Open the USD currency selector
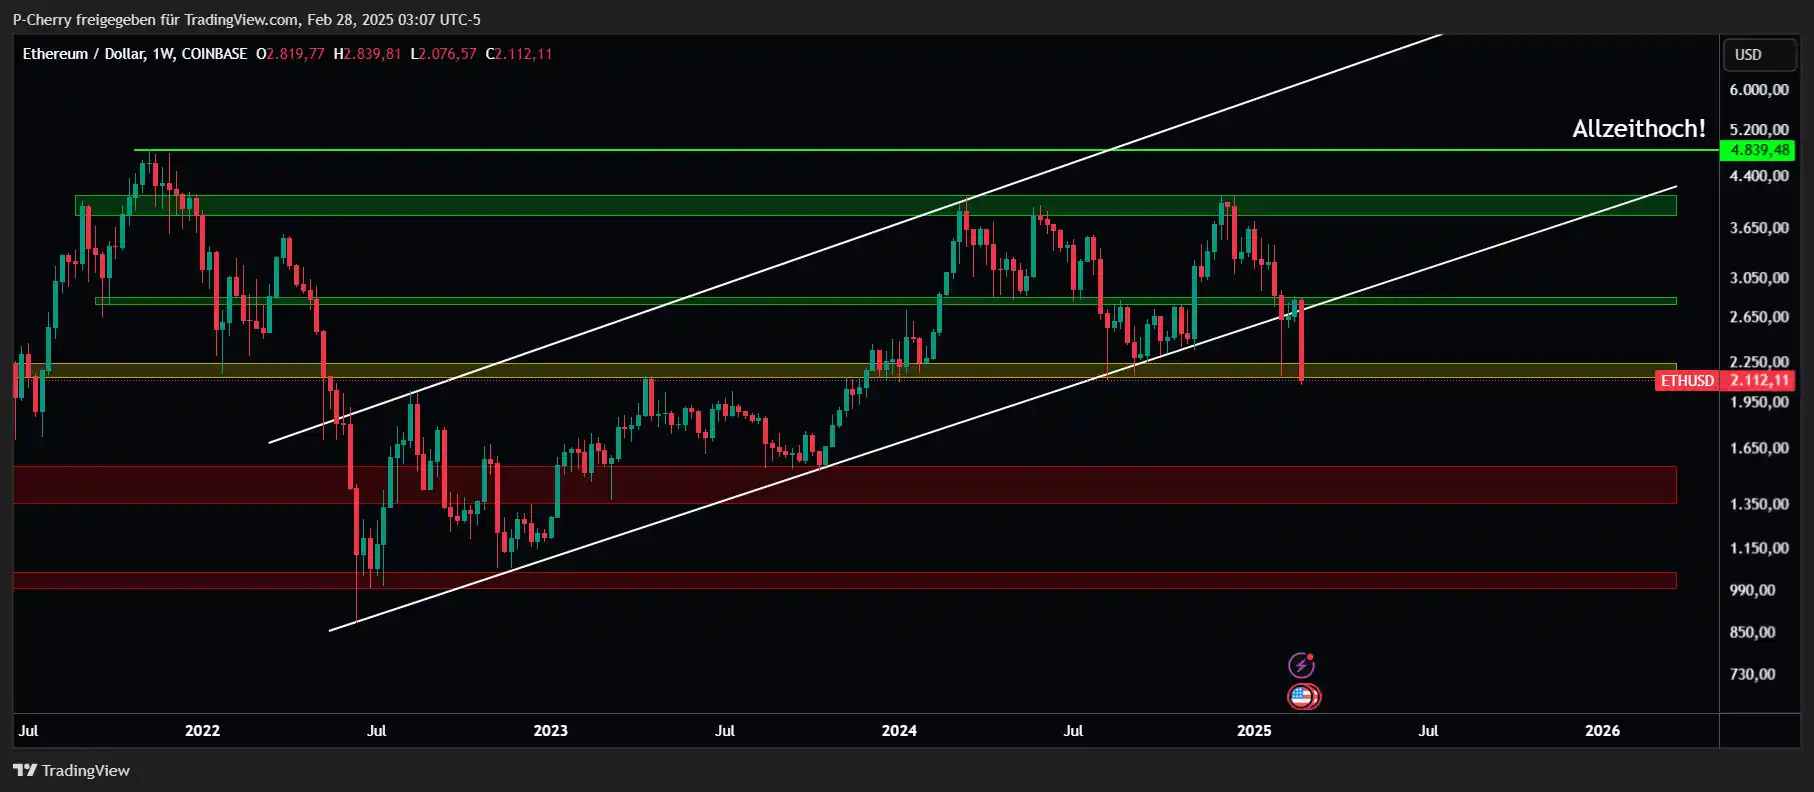The image size is (1814, 792). (1759, 55)
